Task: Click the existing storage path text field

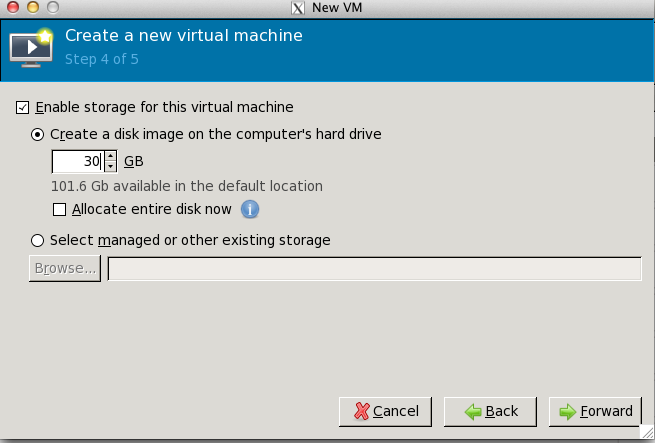Action: click(x=375, y=269)
